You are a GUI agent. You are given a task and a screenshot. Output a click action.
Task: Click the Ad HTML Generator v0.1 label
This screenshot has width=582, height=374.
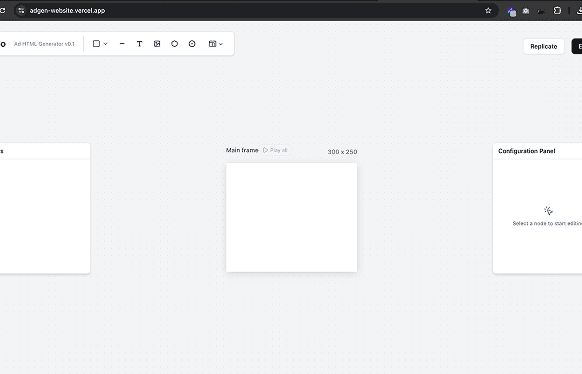point(44,44)
